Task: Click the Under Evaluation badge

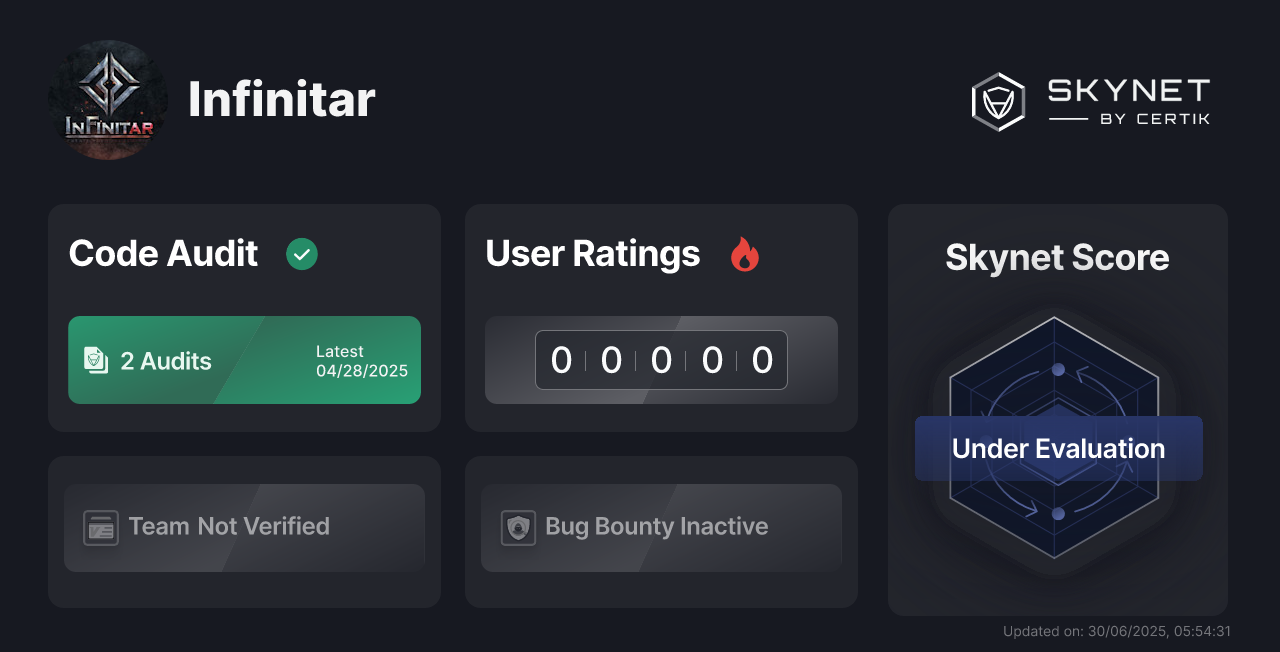Action: (x=1059, y=449)
